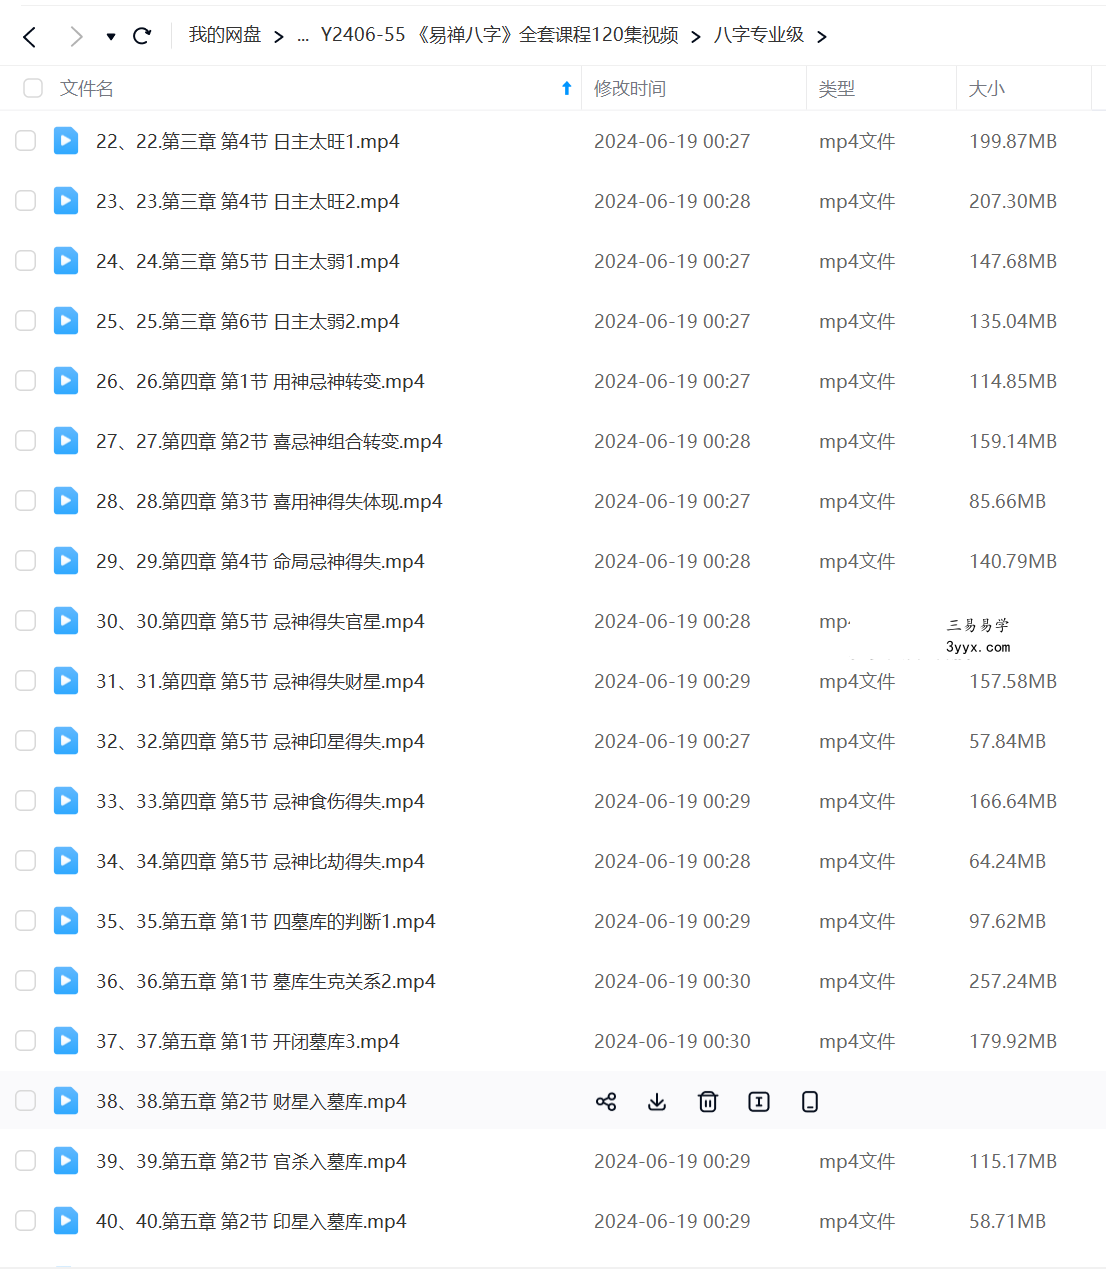Image resolution: width=1106 pixels, height=1271 pixels.
Task: Open the navigation history dropdown triangle
Action: (111, 37)
